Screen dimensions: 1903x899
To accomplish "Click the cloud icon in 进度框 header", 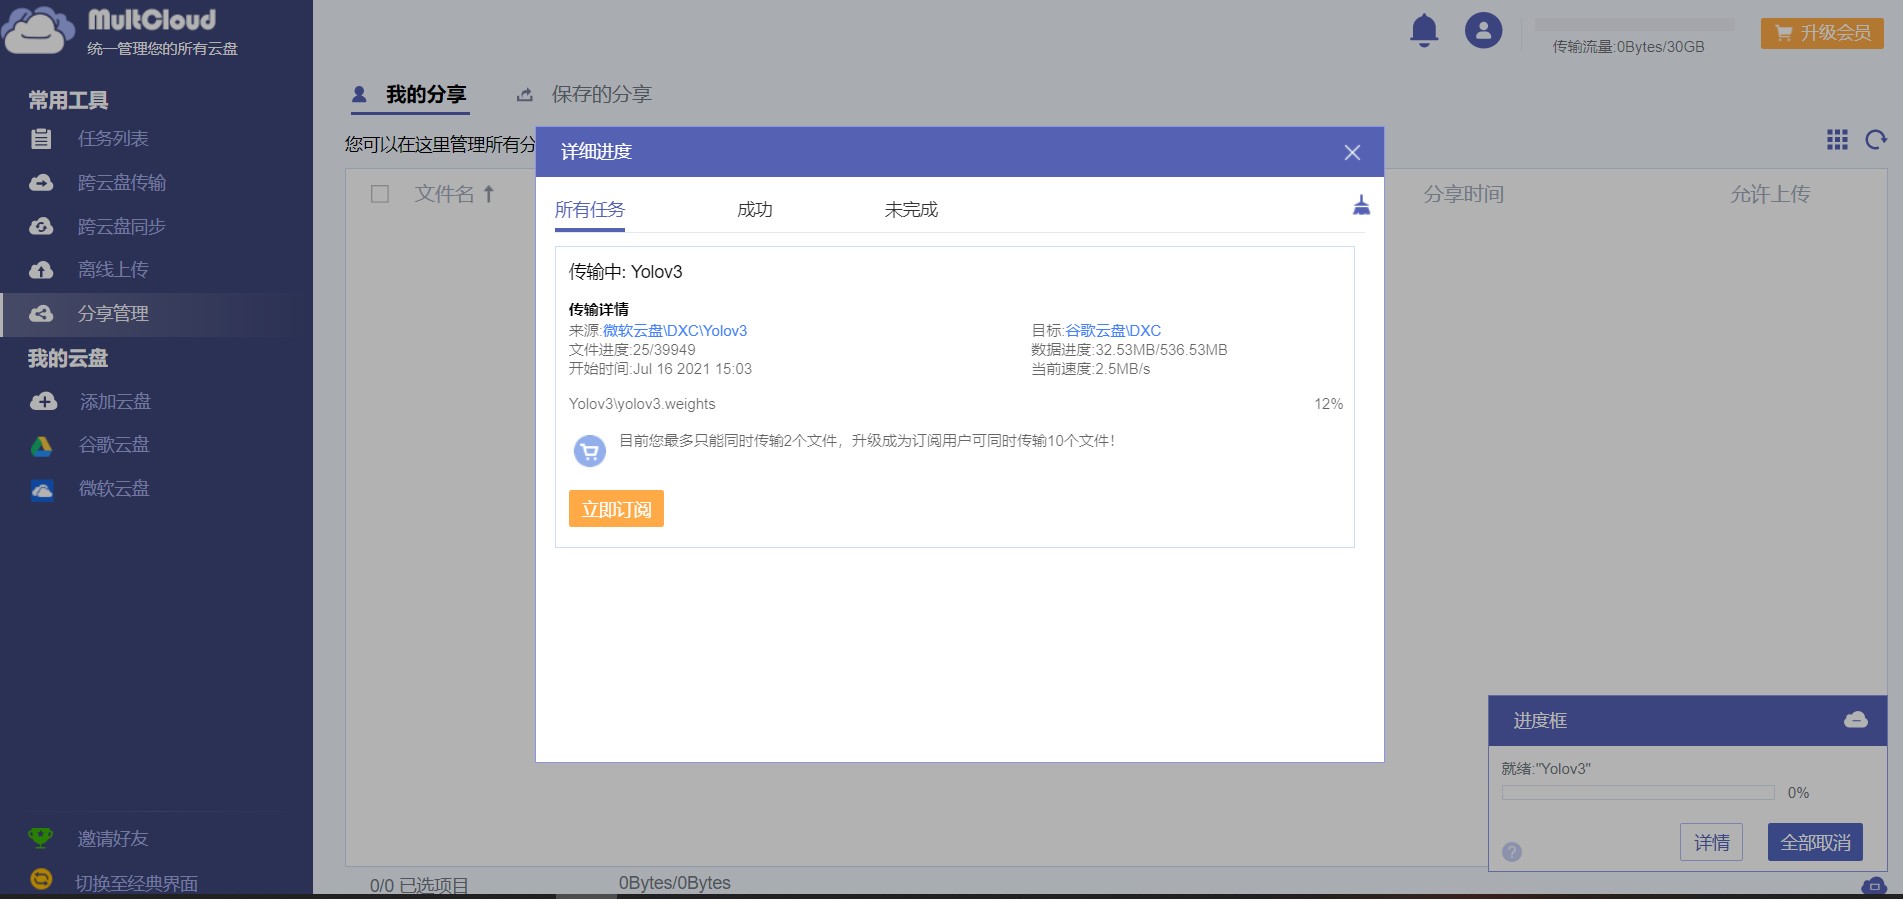I will coord(1856,720).
